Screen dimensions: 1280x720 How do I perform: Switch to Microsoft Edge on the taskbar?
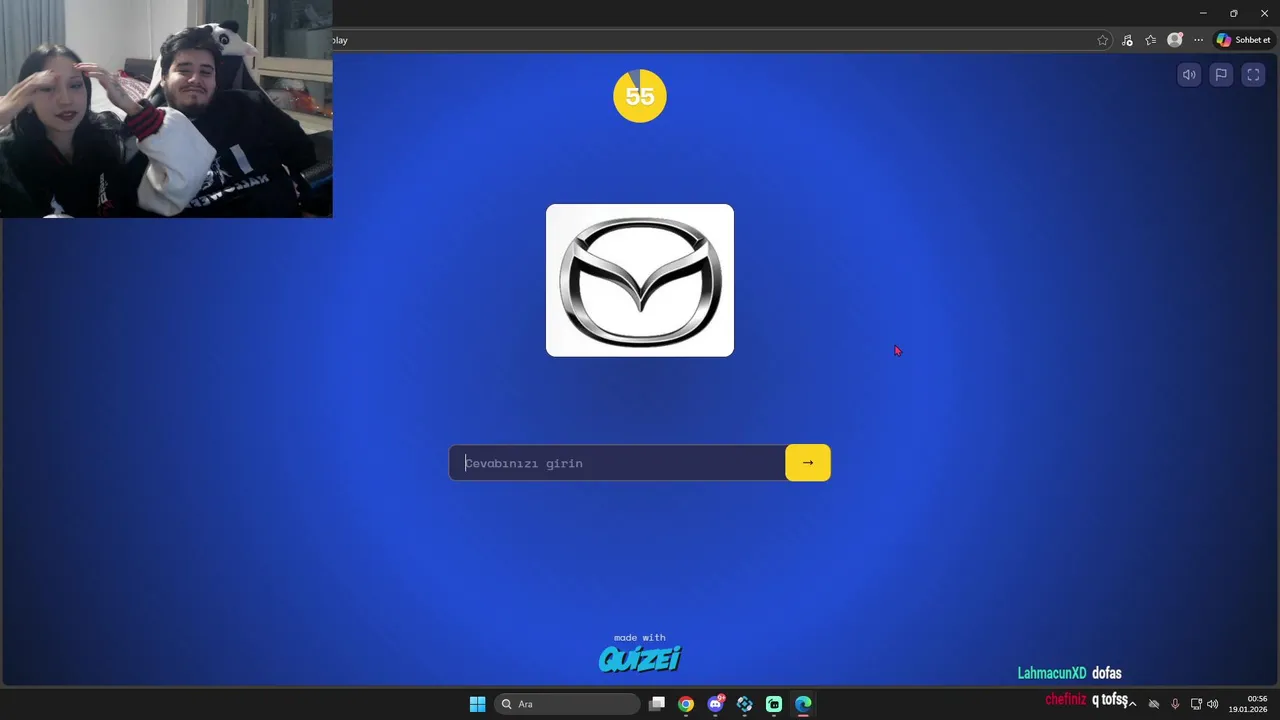(x=803, y=704)
